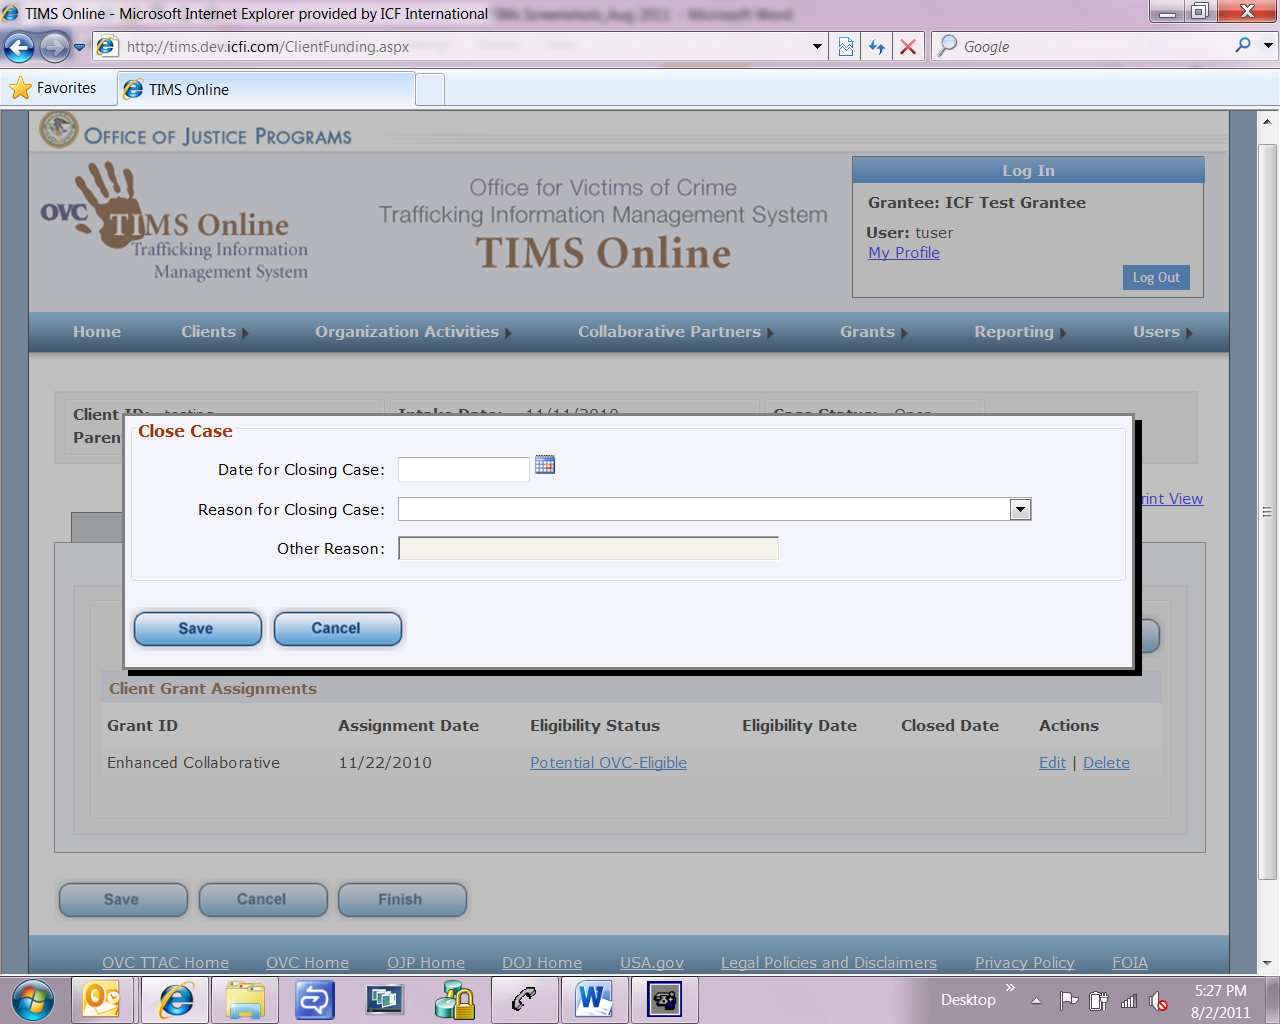
Task: Click the Office of Justice Programs seal
Action: click(59, 129)
